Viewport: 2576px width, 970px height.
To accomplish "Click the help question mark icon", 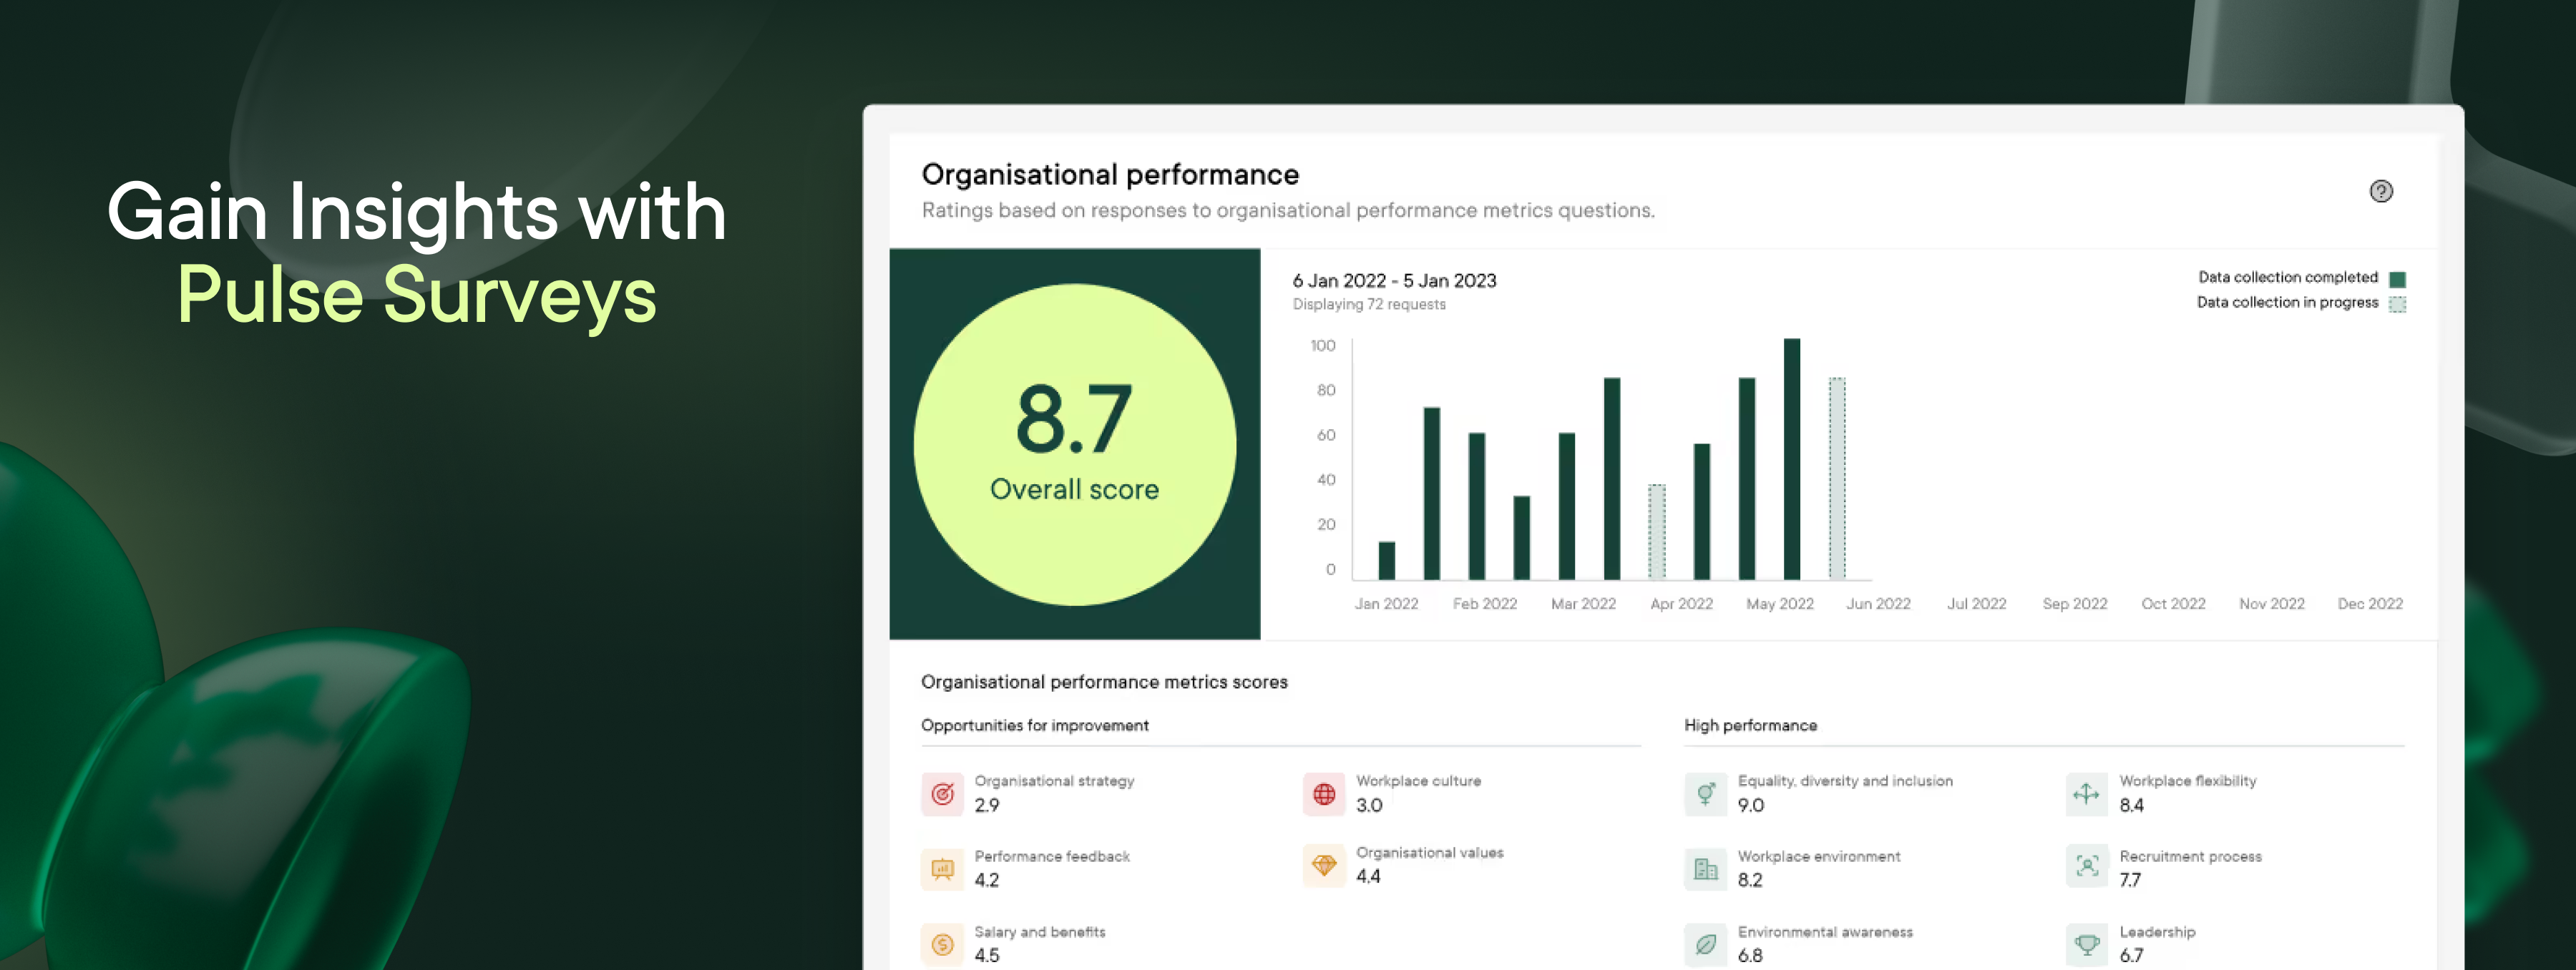I will 2381,191.
